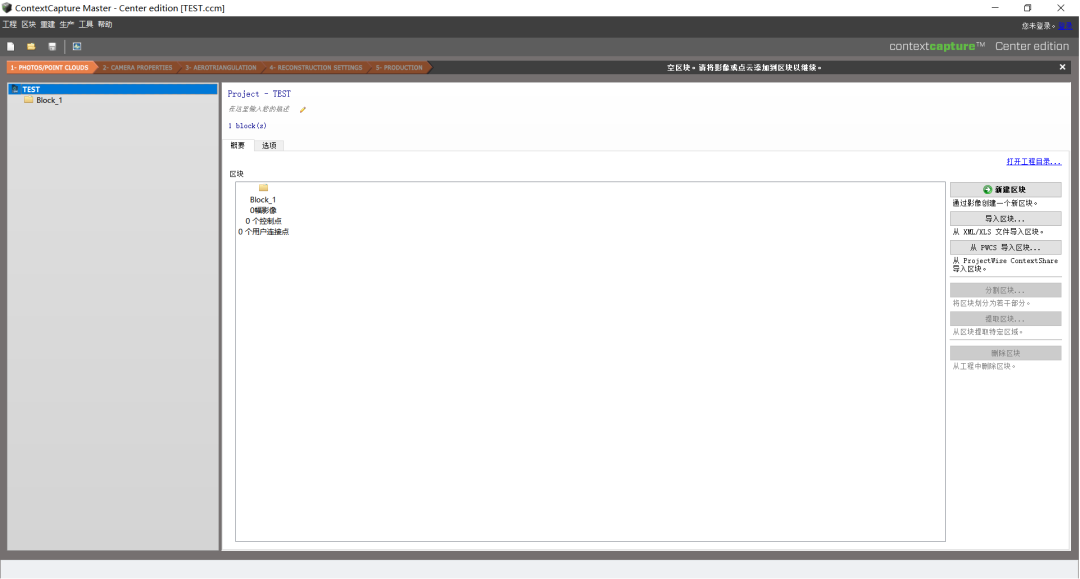Click the "区块" section label
Image resolution: width=1080 pixels, height=579 pixels.
236,174
